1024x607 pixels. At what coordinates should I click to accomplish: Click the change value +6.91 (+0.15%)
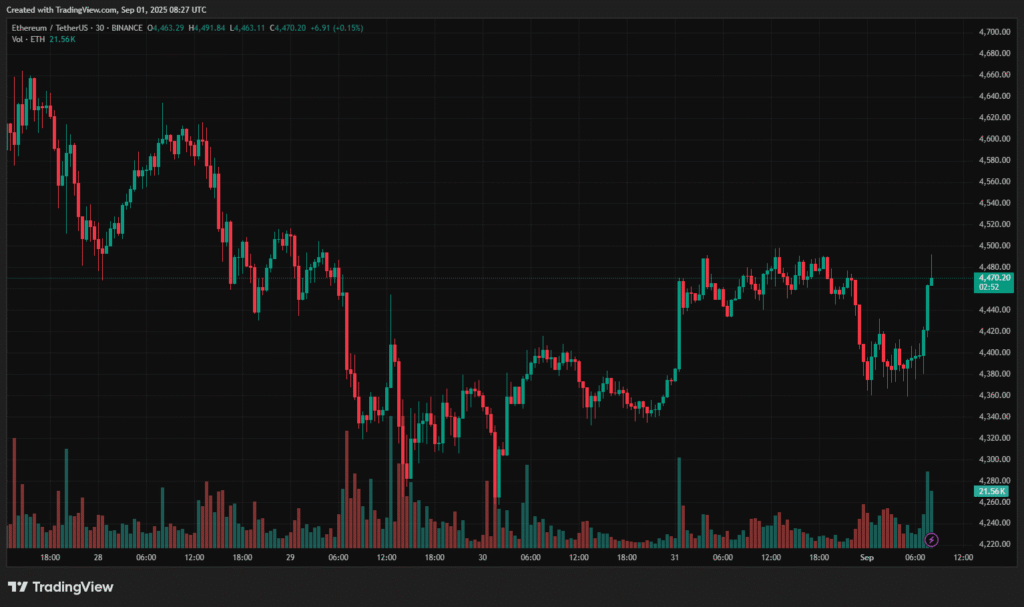point(337,28)
